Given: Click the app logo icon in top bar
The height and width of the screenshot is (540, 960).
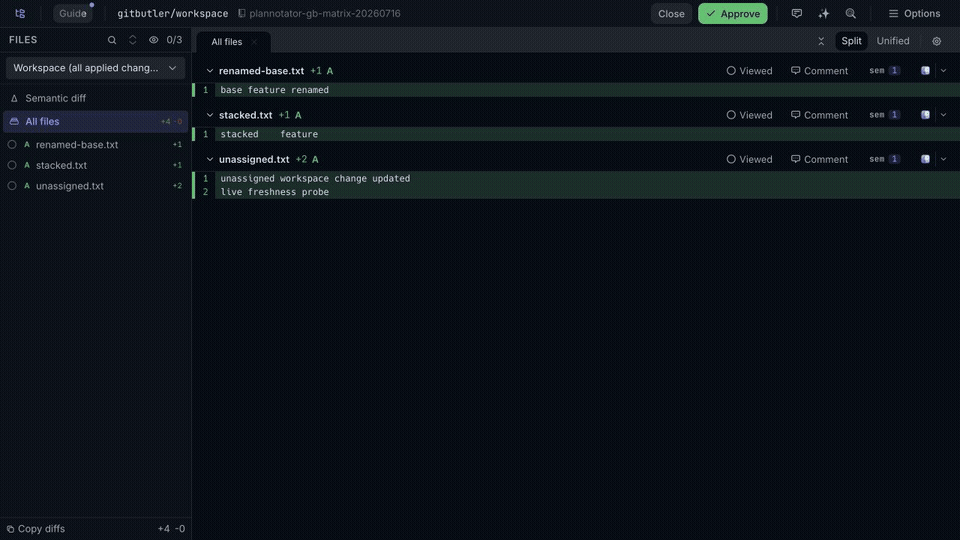Looking at the screenshot, I should [x=20, y=13].
